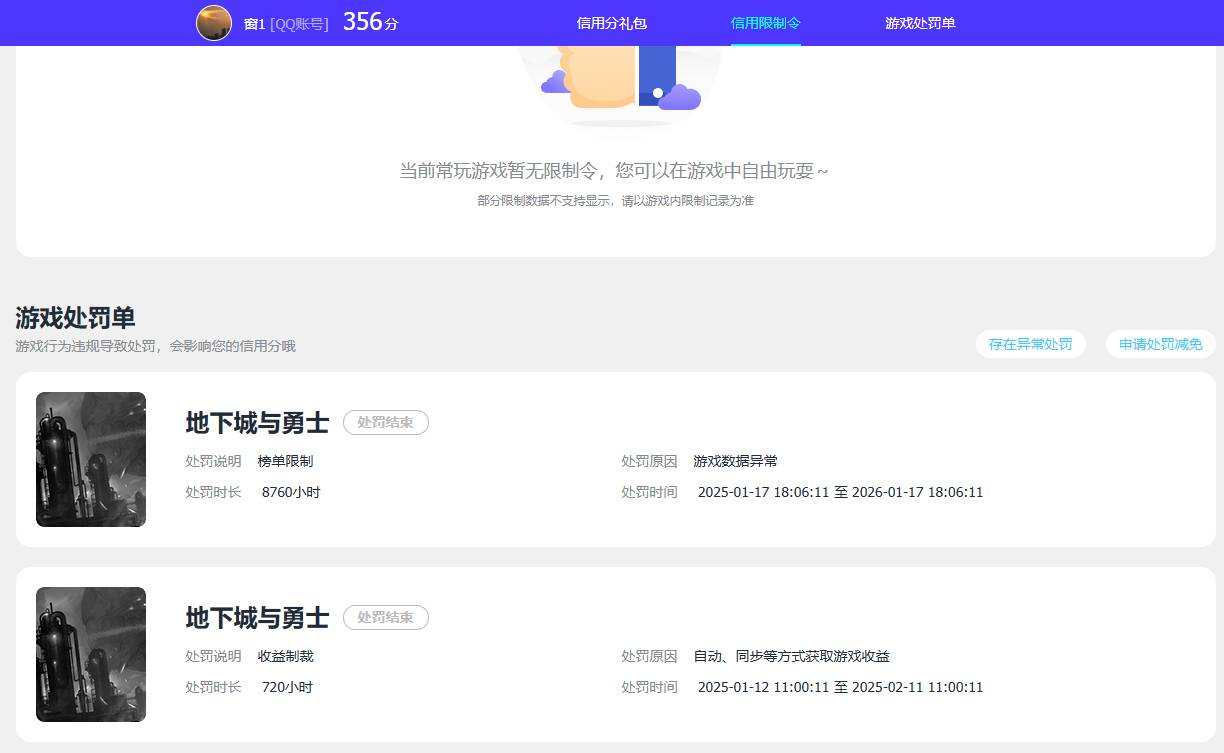Viewport: 1224px width, 753px height.
Task: Click the user avatar in header
Action: pyautogui.click(x=214, y=23)
